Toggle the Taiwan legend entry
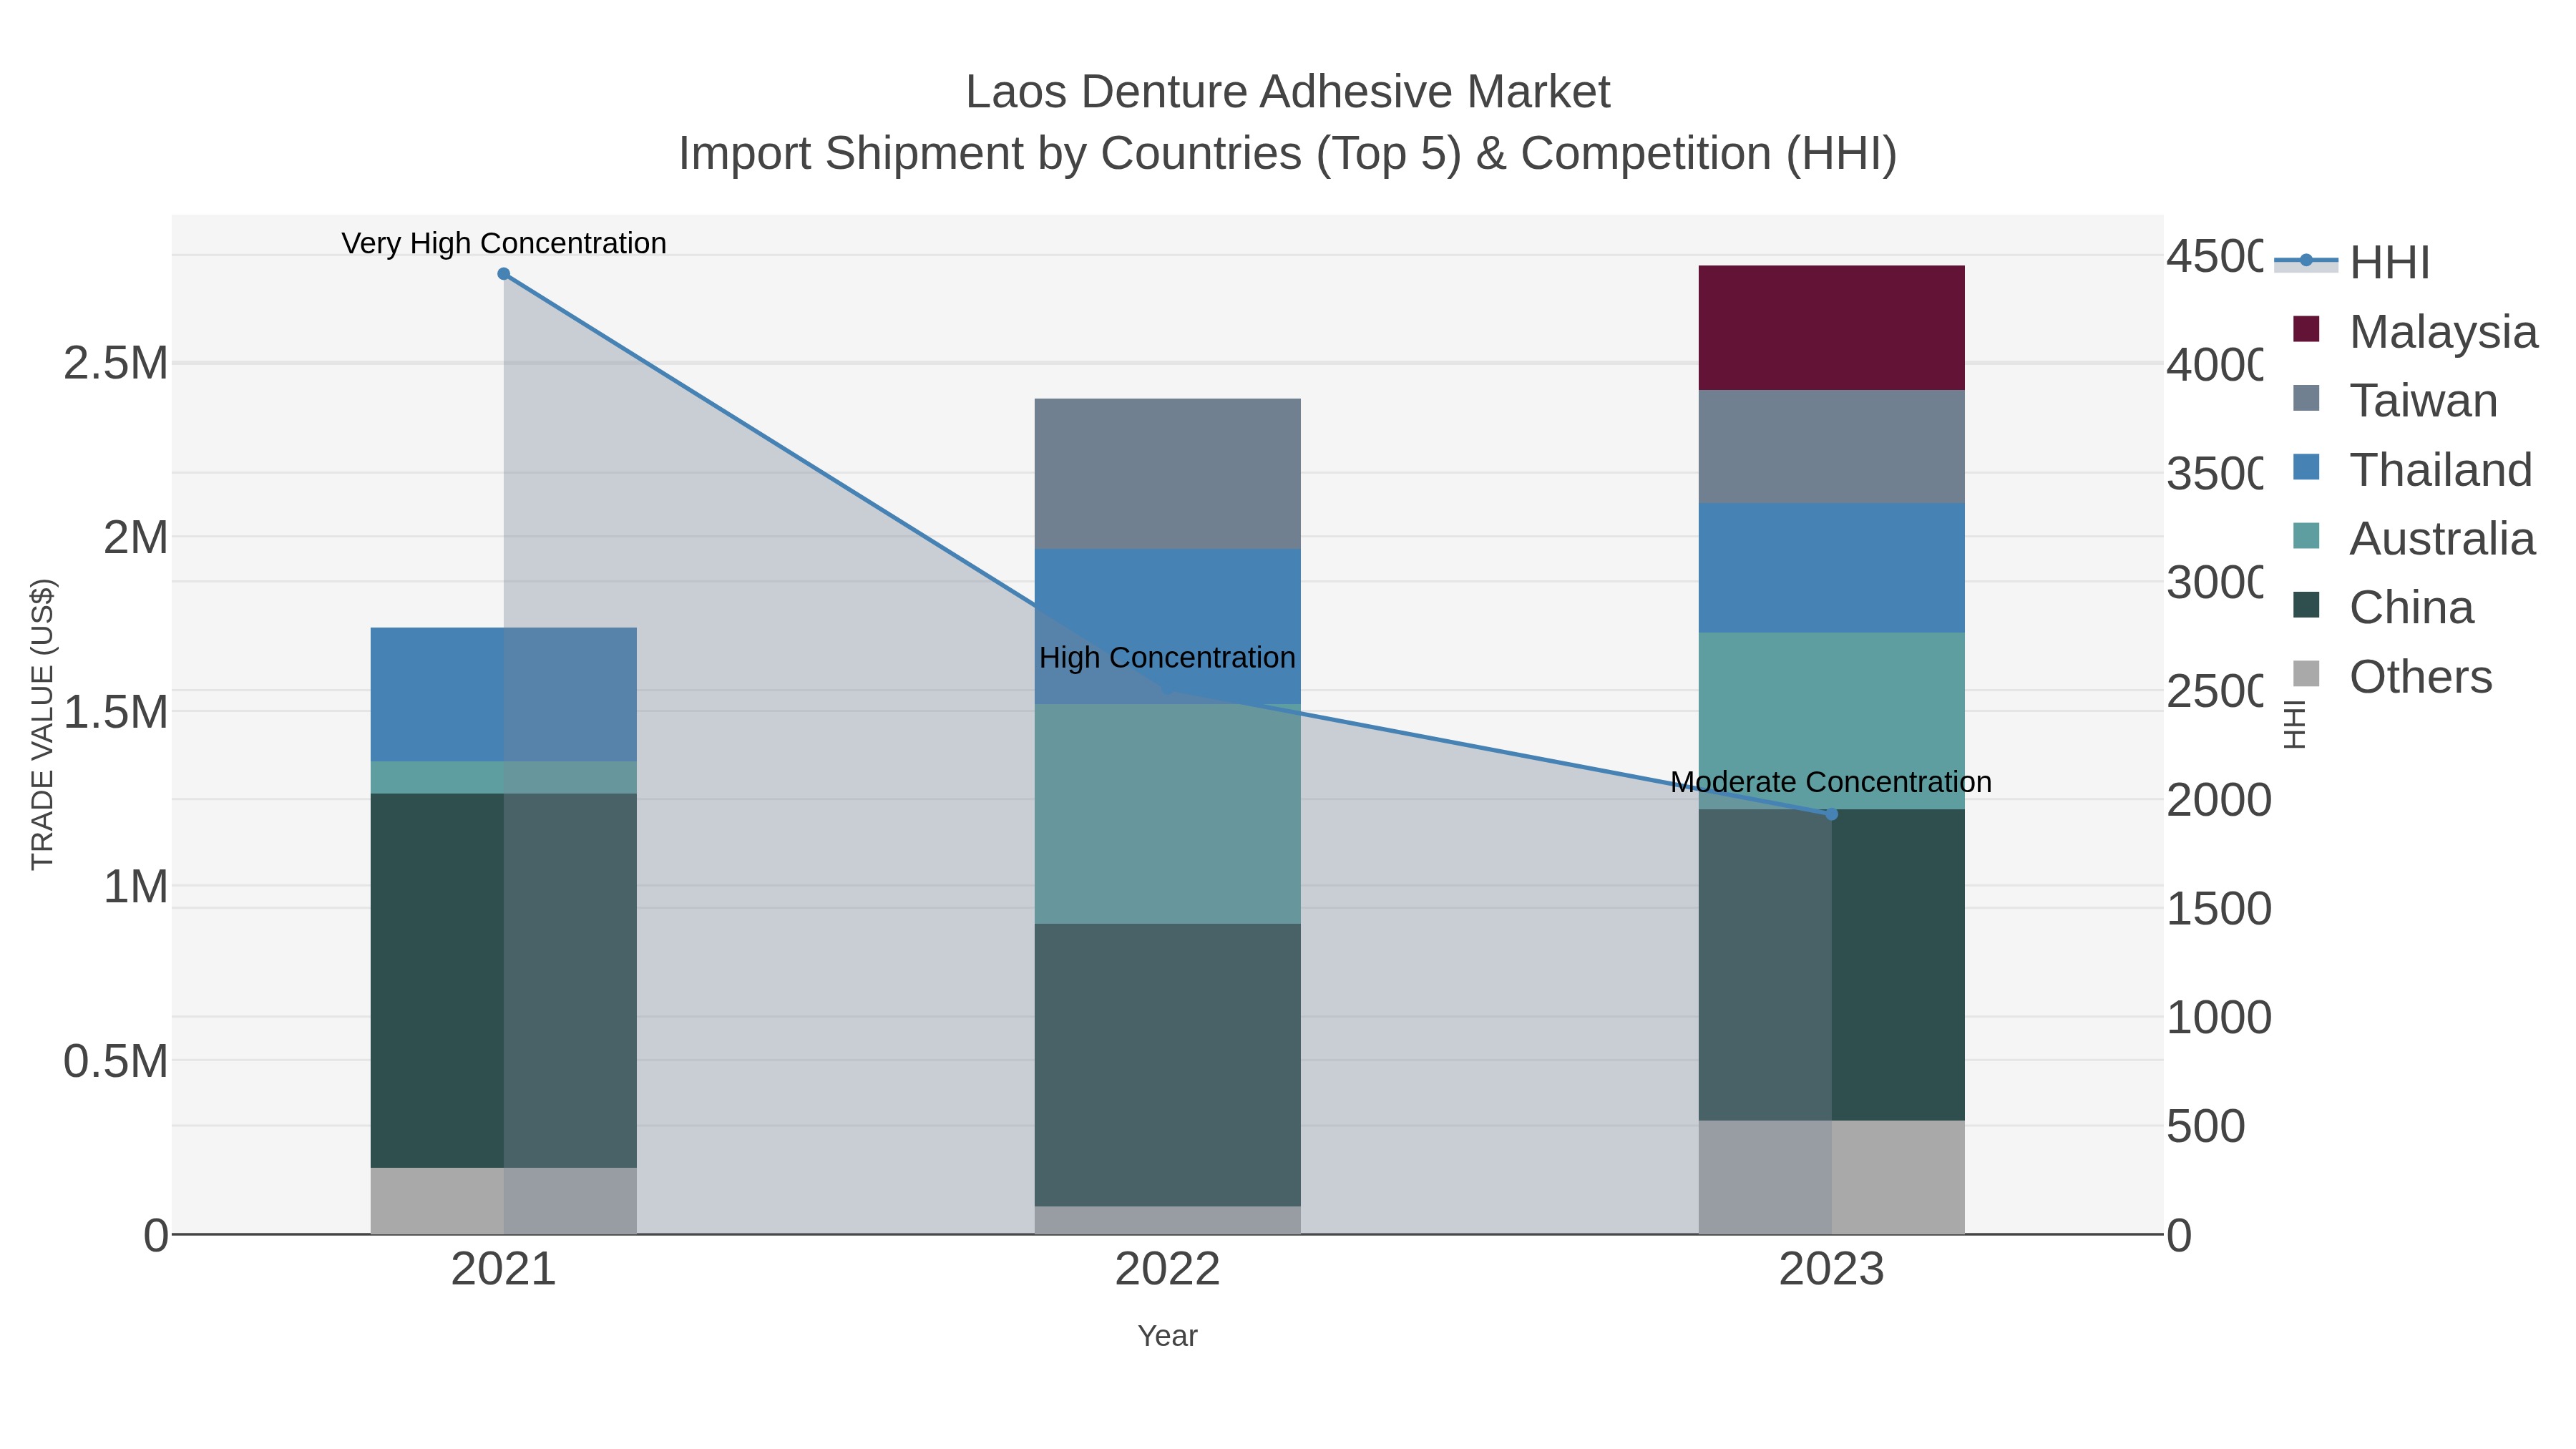 pos(2395,400)
